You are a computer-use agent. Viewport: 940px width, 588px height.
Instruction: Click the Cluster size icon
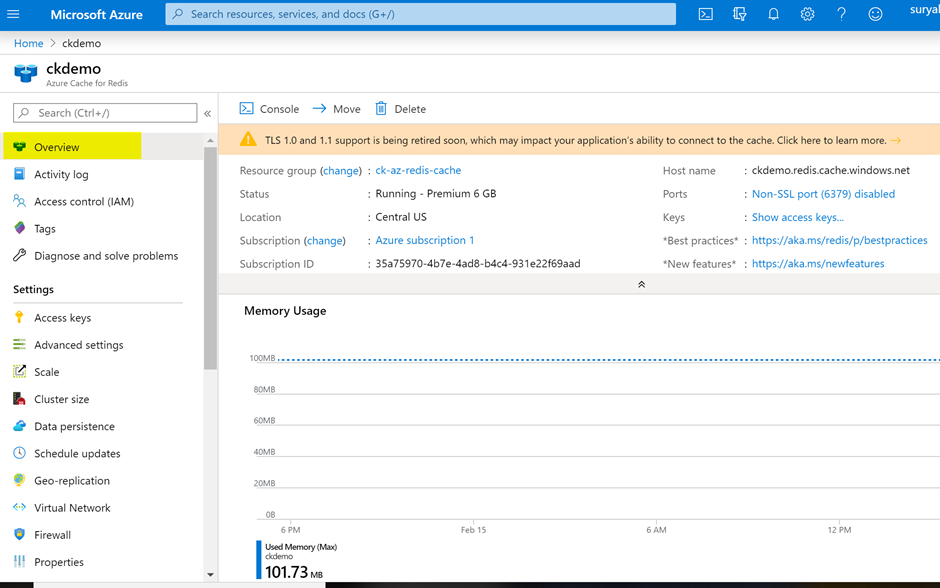click(x=19, y=399)
